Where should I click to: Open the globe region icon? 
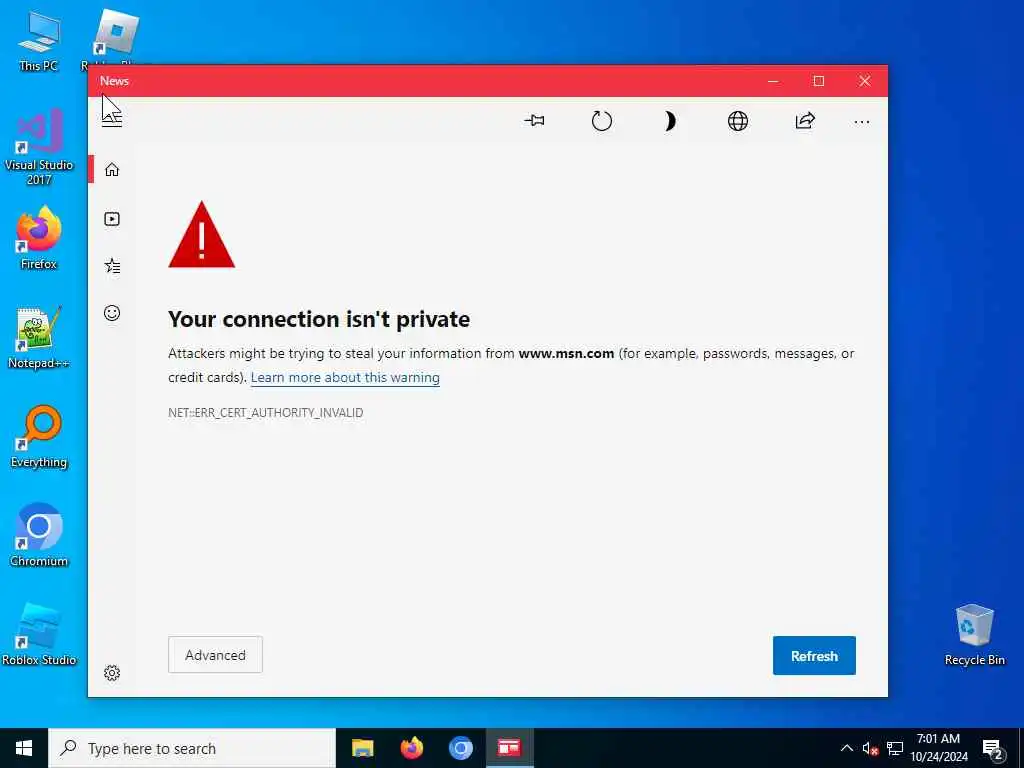click(737, 121)
